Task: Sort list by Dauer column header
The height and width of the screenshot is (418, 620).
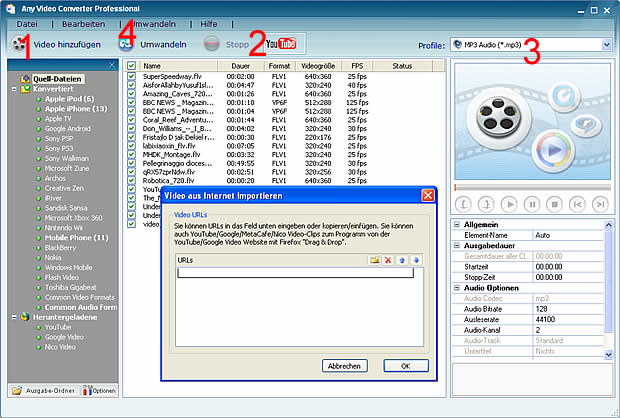Action: (x=241, y=66)
